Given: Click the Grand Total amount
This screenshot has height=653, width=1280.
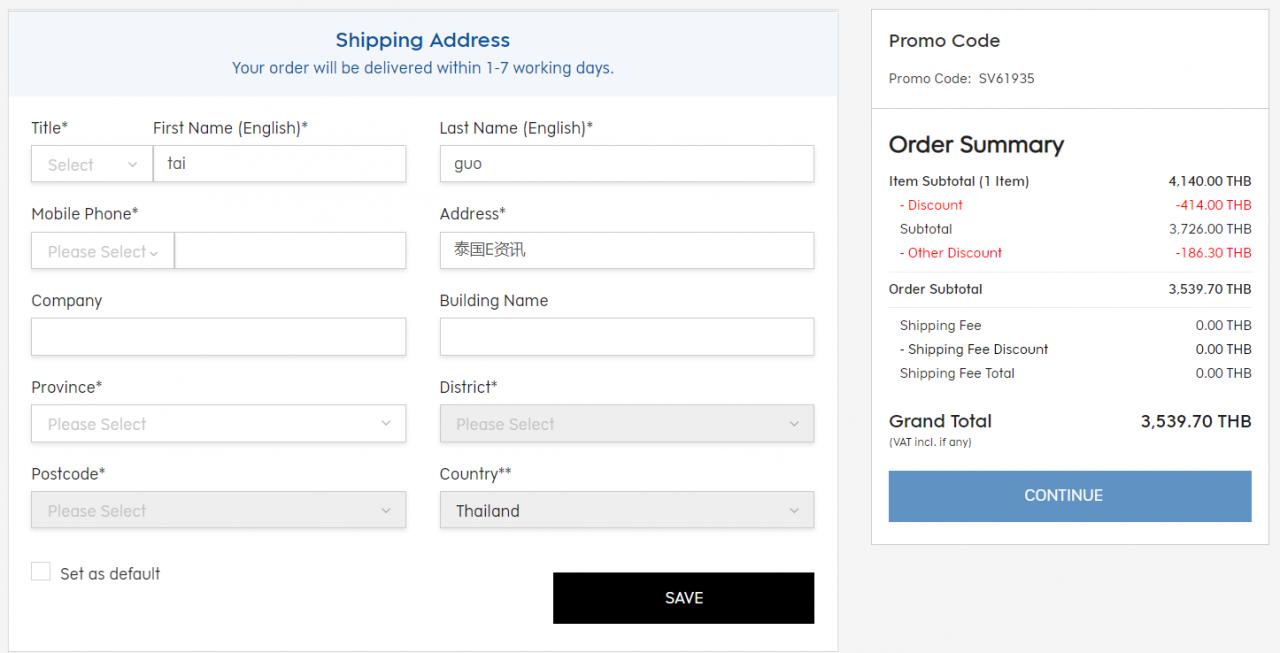Looking at the screenshot, I should point(1195,421).
